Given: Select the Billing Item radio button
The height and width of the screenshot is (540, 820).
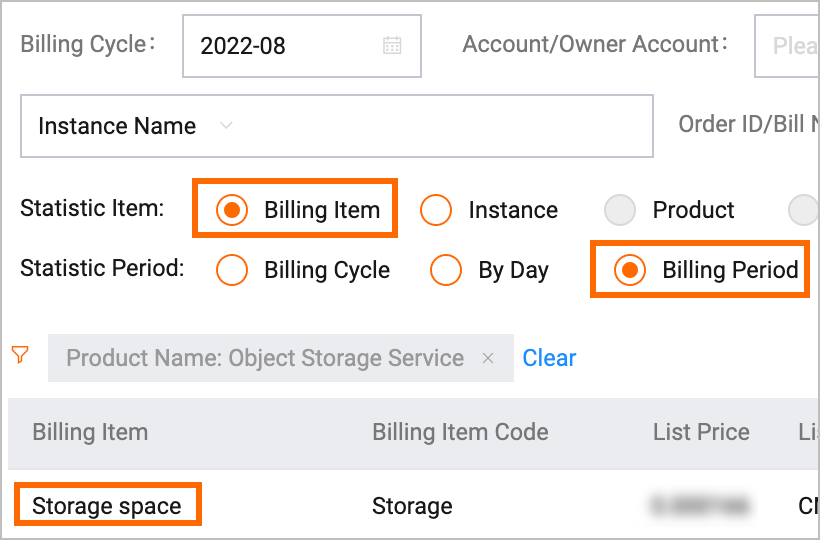Looking at the screenshot, I should tap(232, 210).
